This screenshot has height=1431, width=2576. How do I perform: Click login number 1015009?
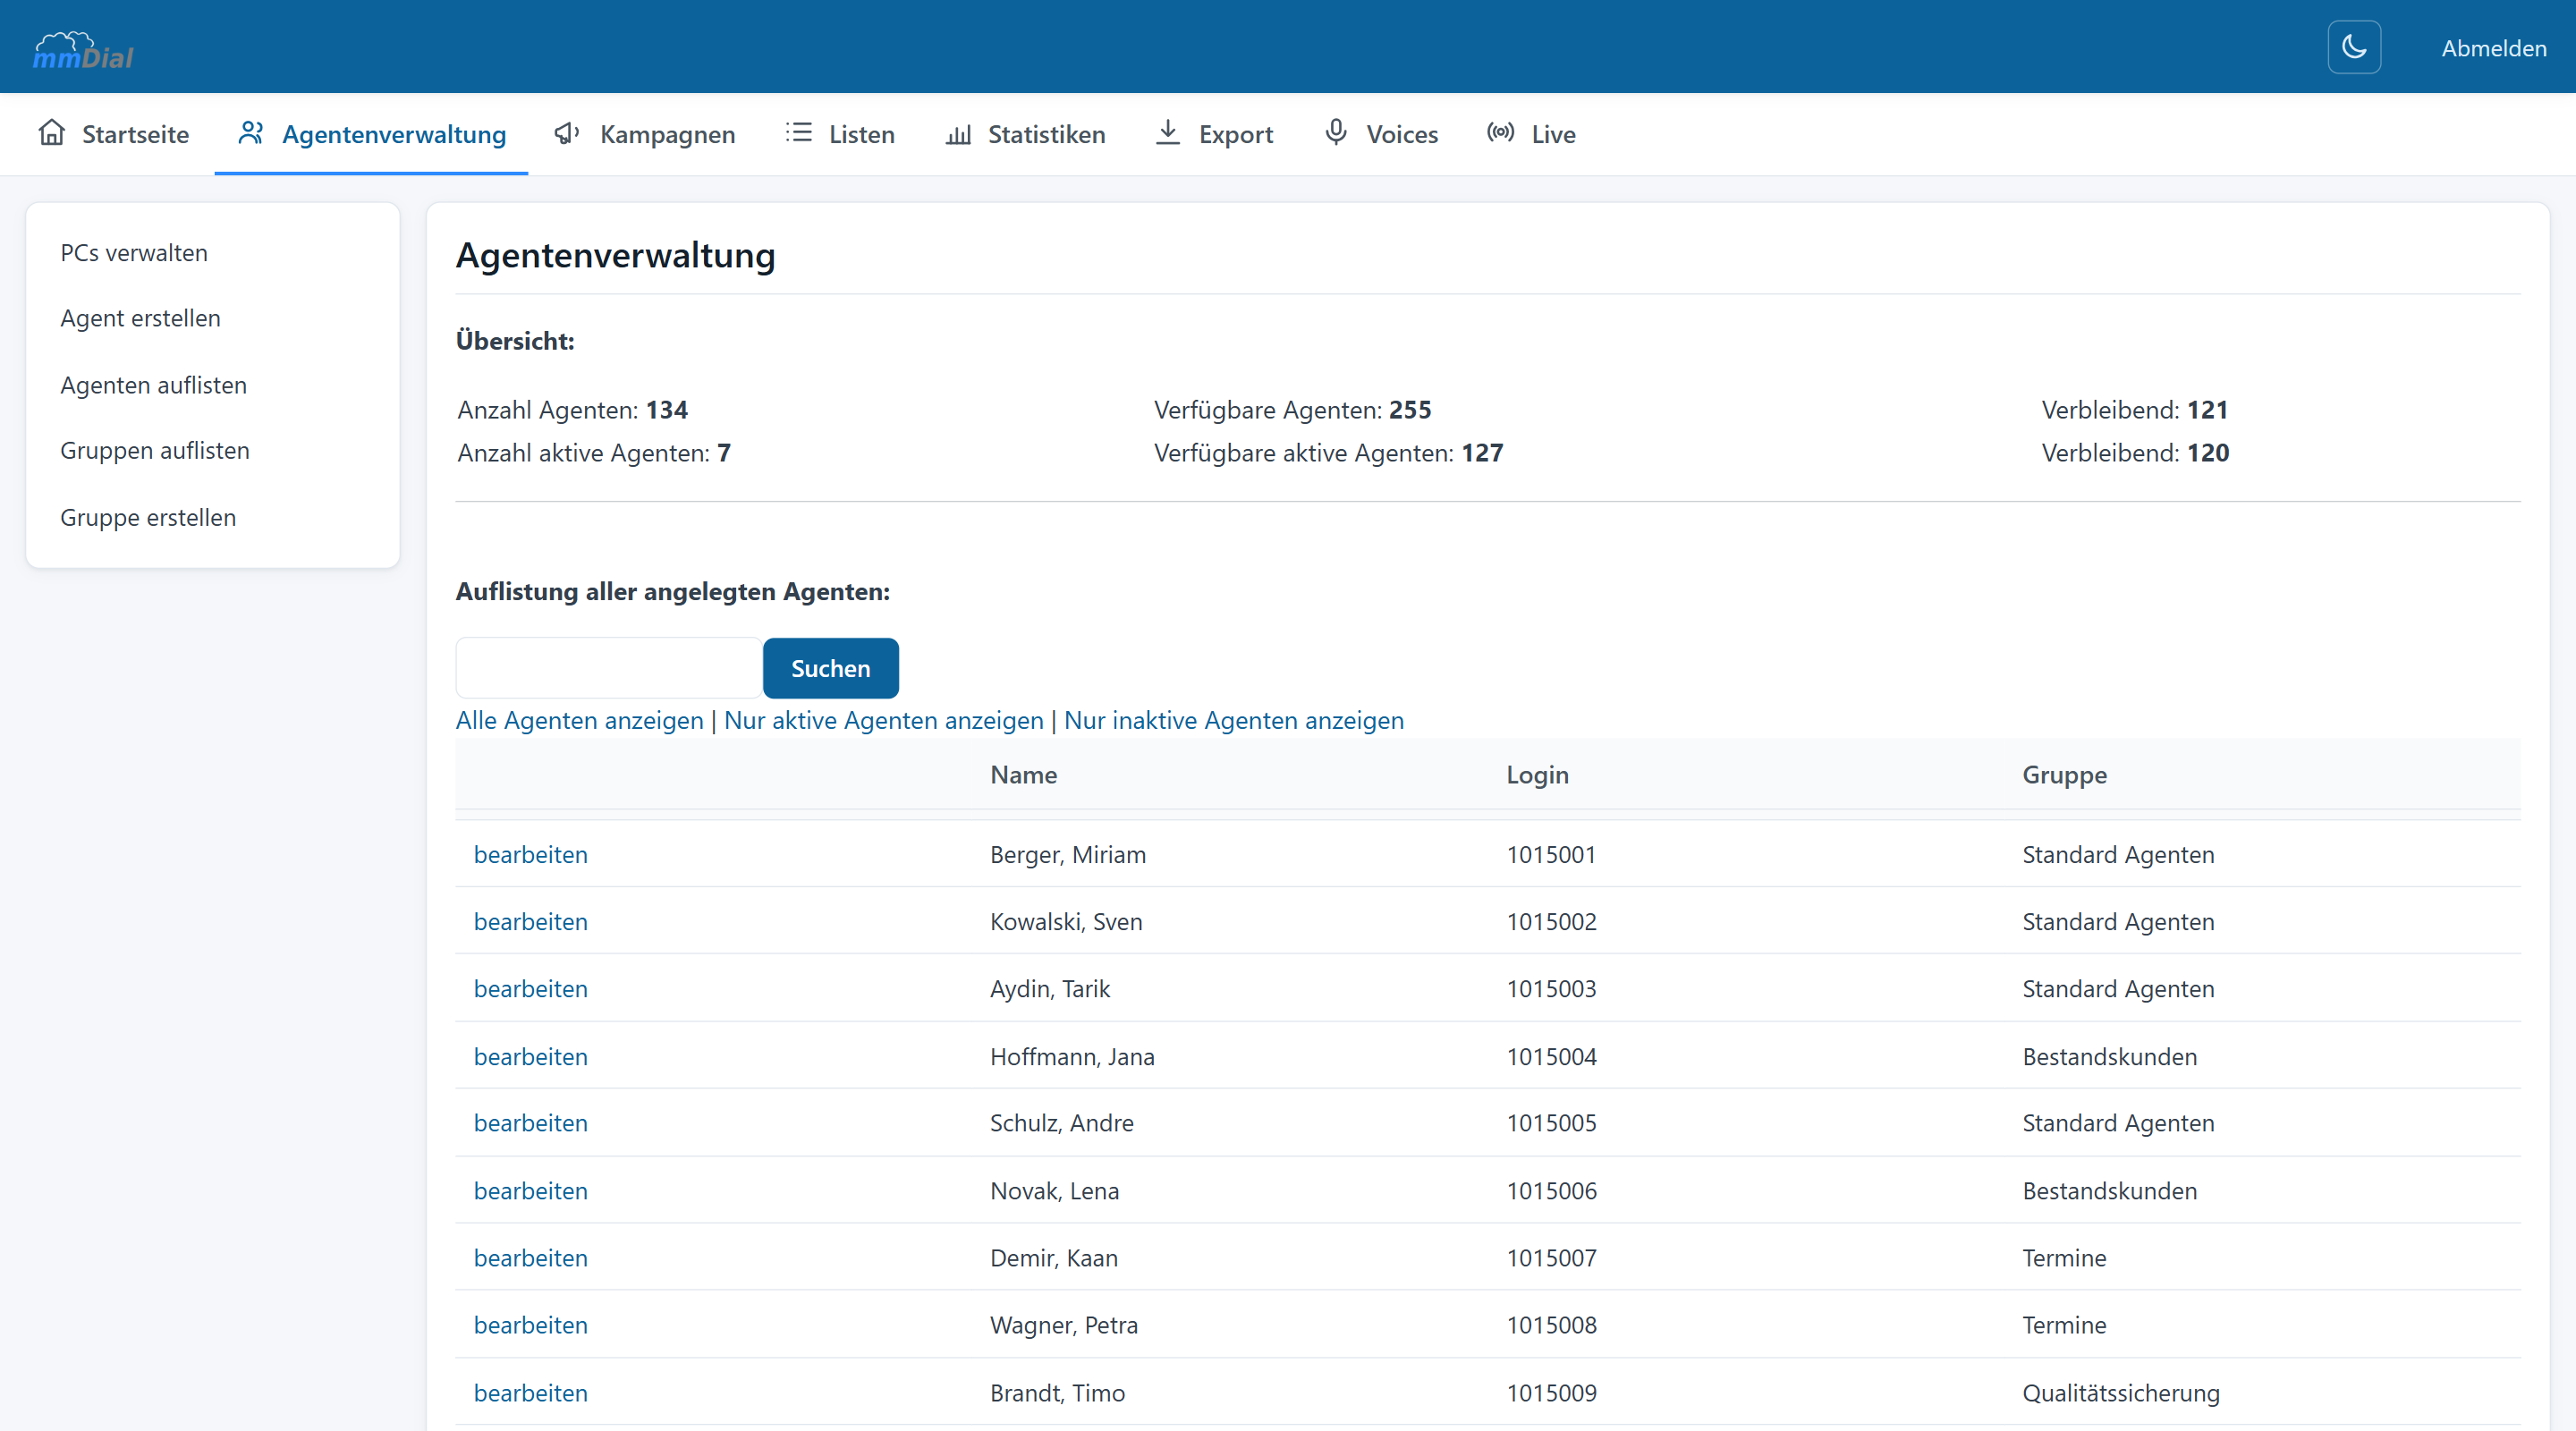(1551, 1392)
